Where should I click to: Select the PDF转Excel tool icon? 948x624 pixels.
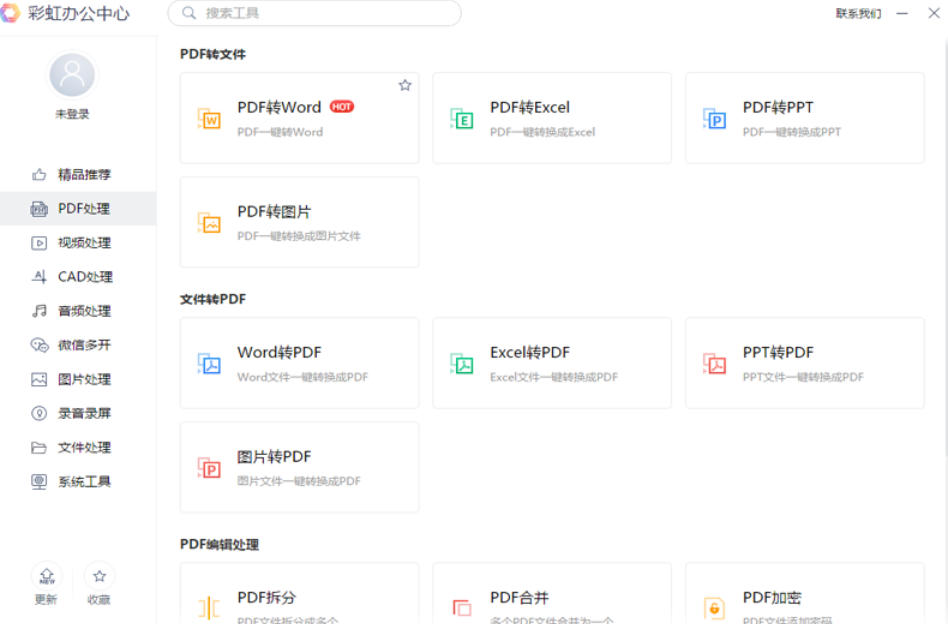[x=466, y=117]
